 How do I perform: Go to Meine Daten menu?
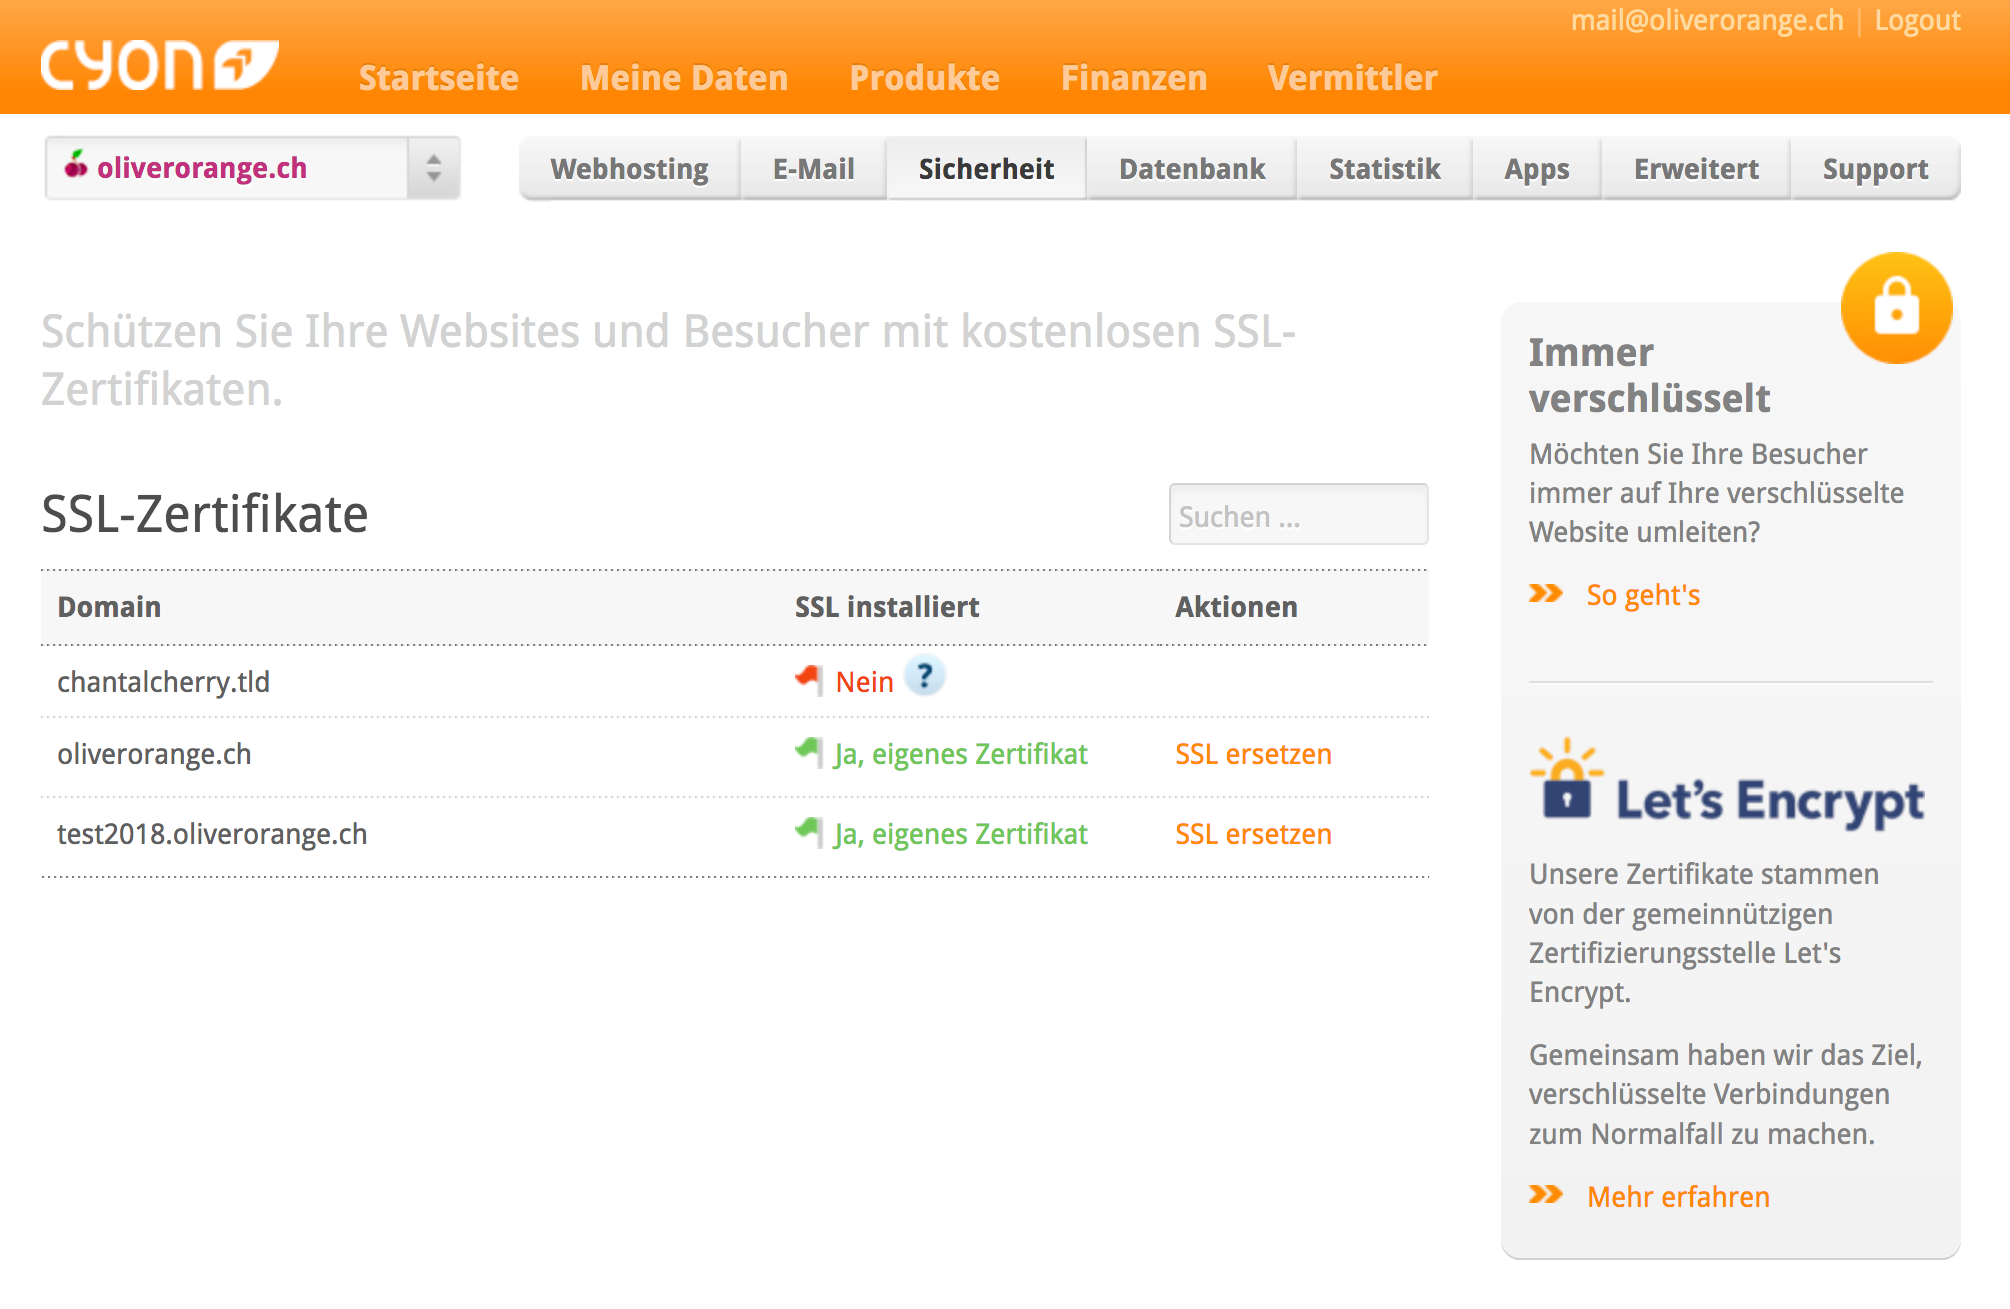point(684,78)
